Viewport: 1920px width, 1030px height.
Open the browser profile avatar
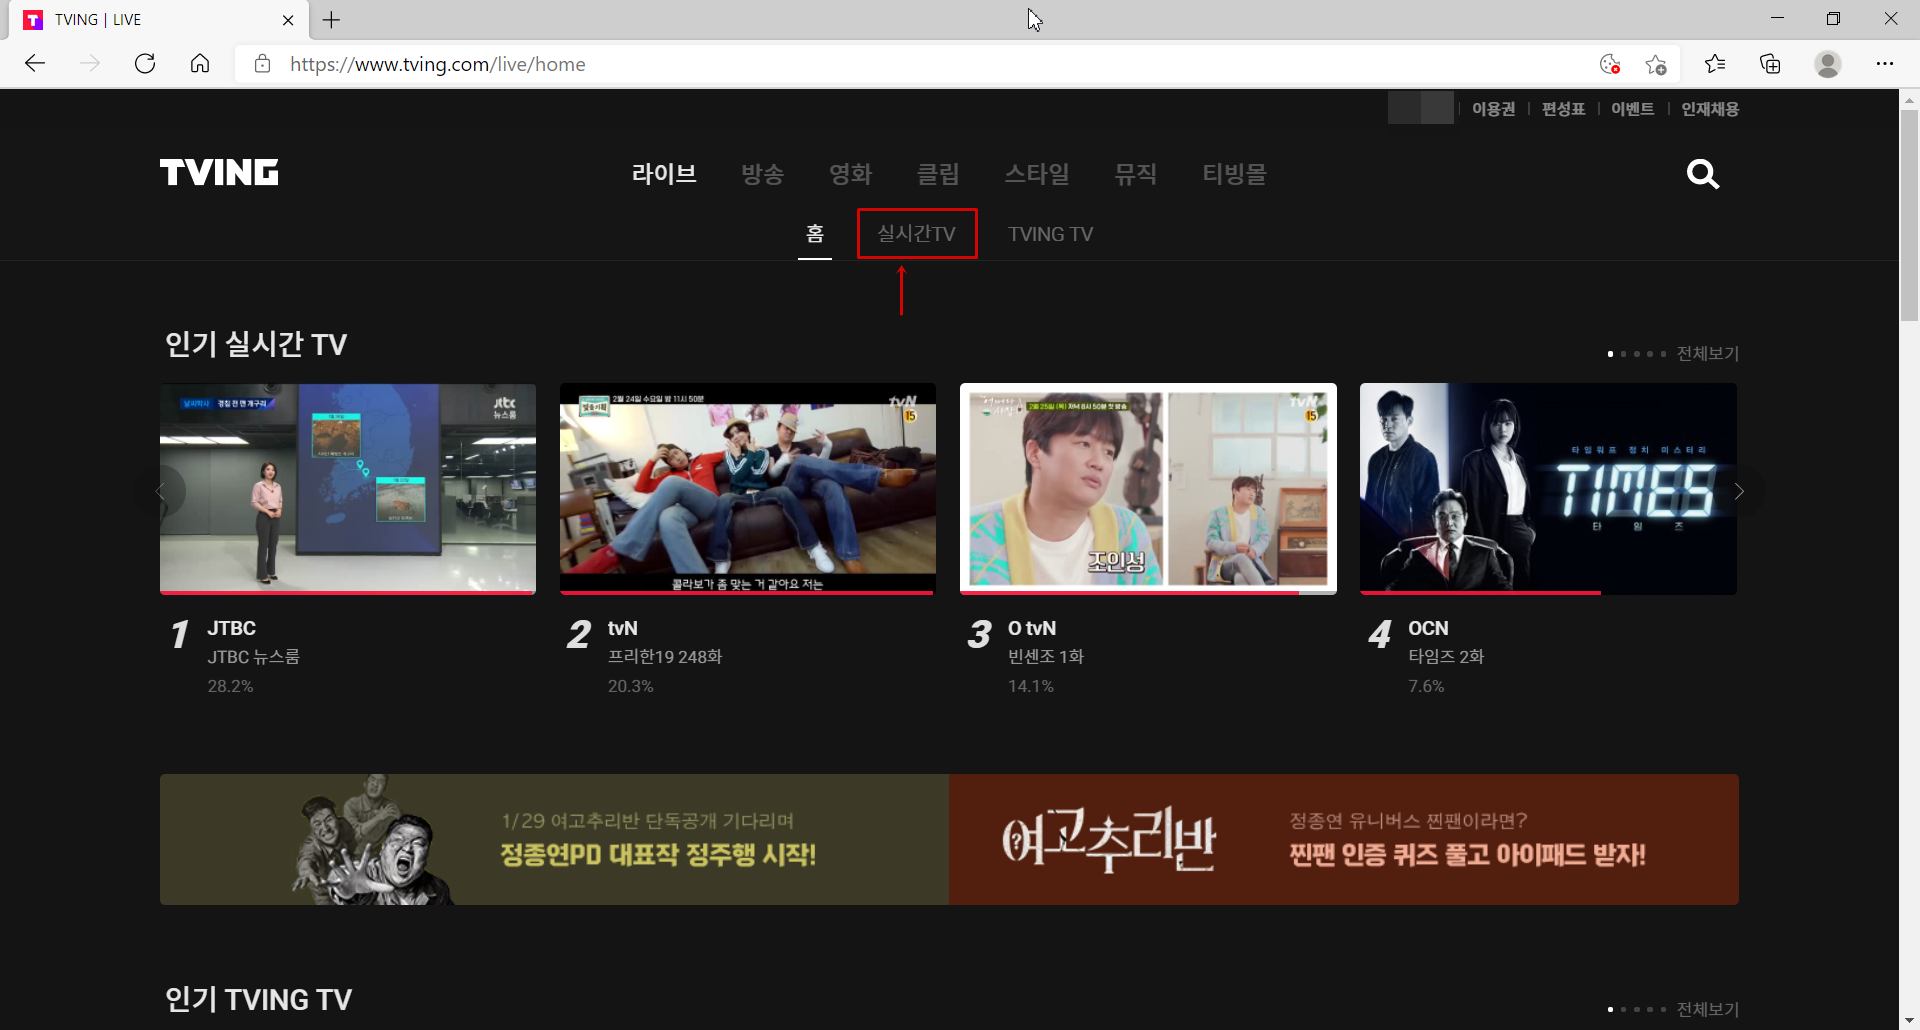pyautogui.click(x=1828, y=64)
